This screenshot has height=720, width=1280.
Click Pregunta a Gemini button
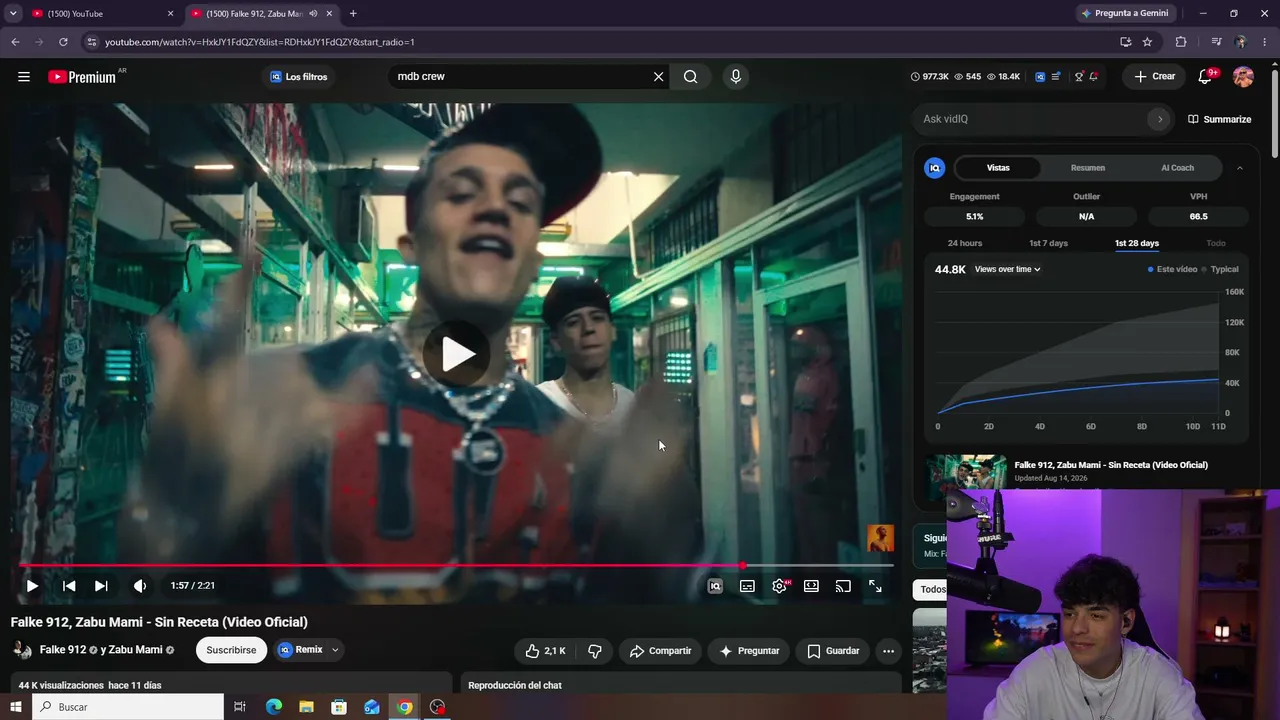[1124, 13]
